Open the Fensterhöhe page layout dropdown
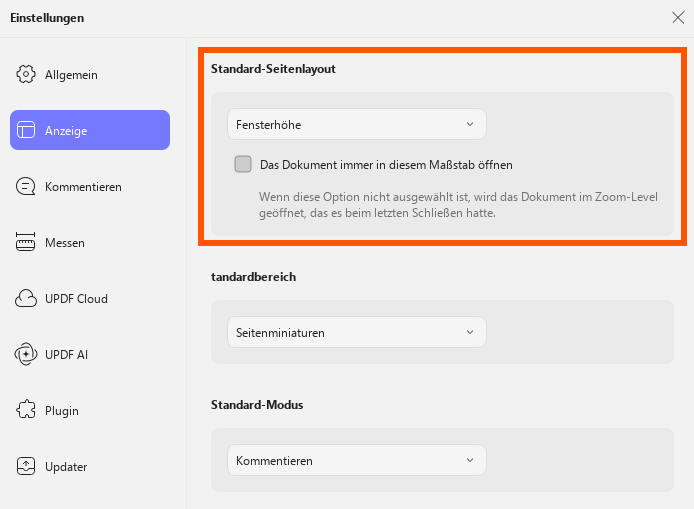 tap(357, 124)
